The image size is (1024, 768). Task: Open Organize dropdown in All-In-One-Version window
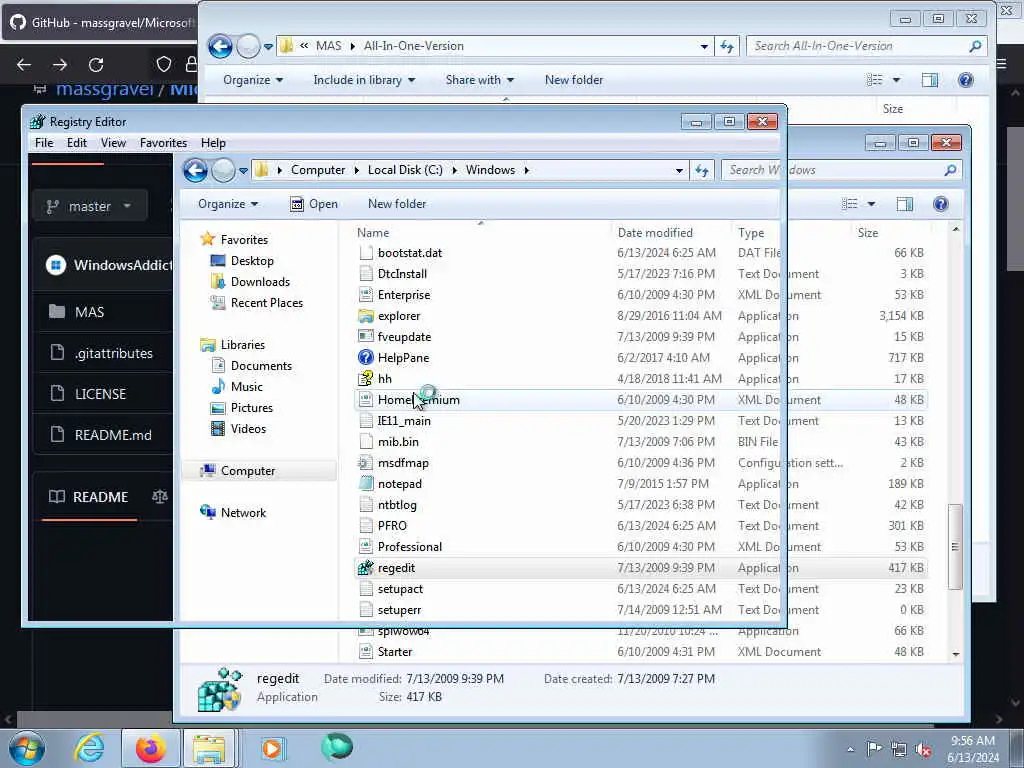click(x=253, y=80)
